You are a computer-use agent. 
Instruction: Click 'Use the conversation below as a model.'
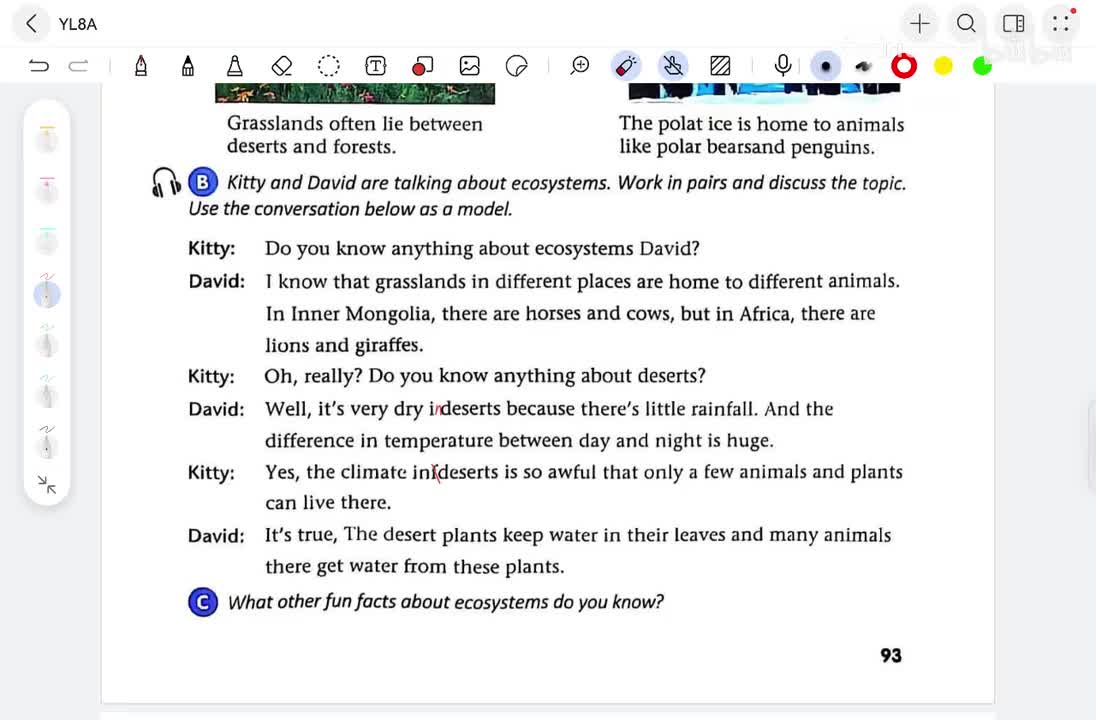[350, 209]
